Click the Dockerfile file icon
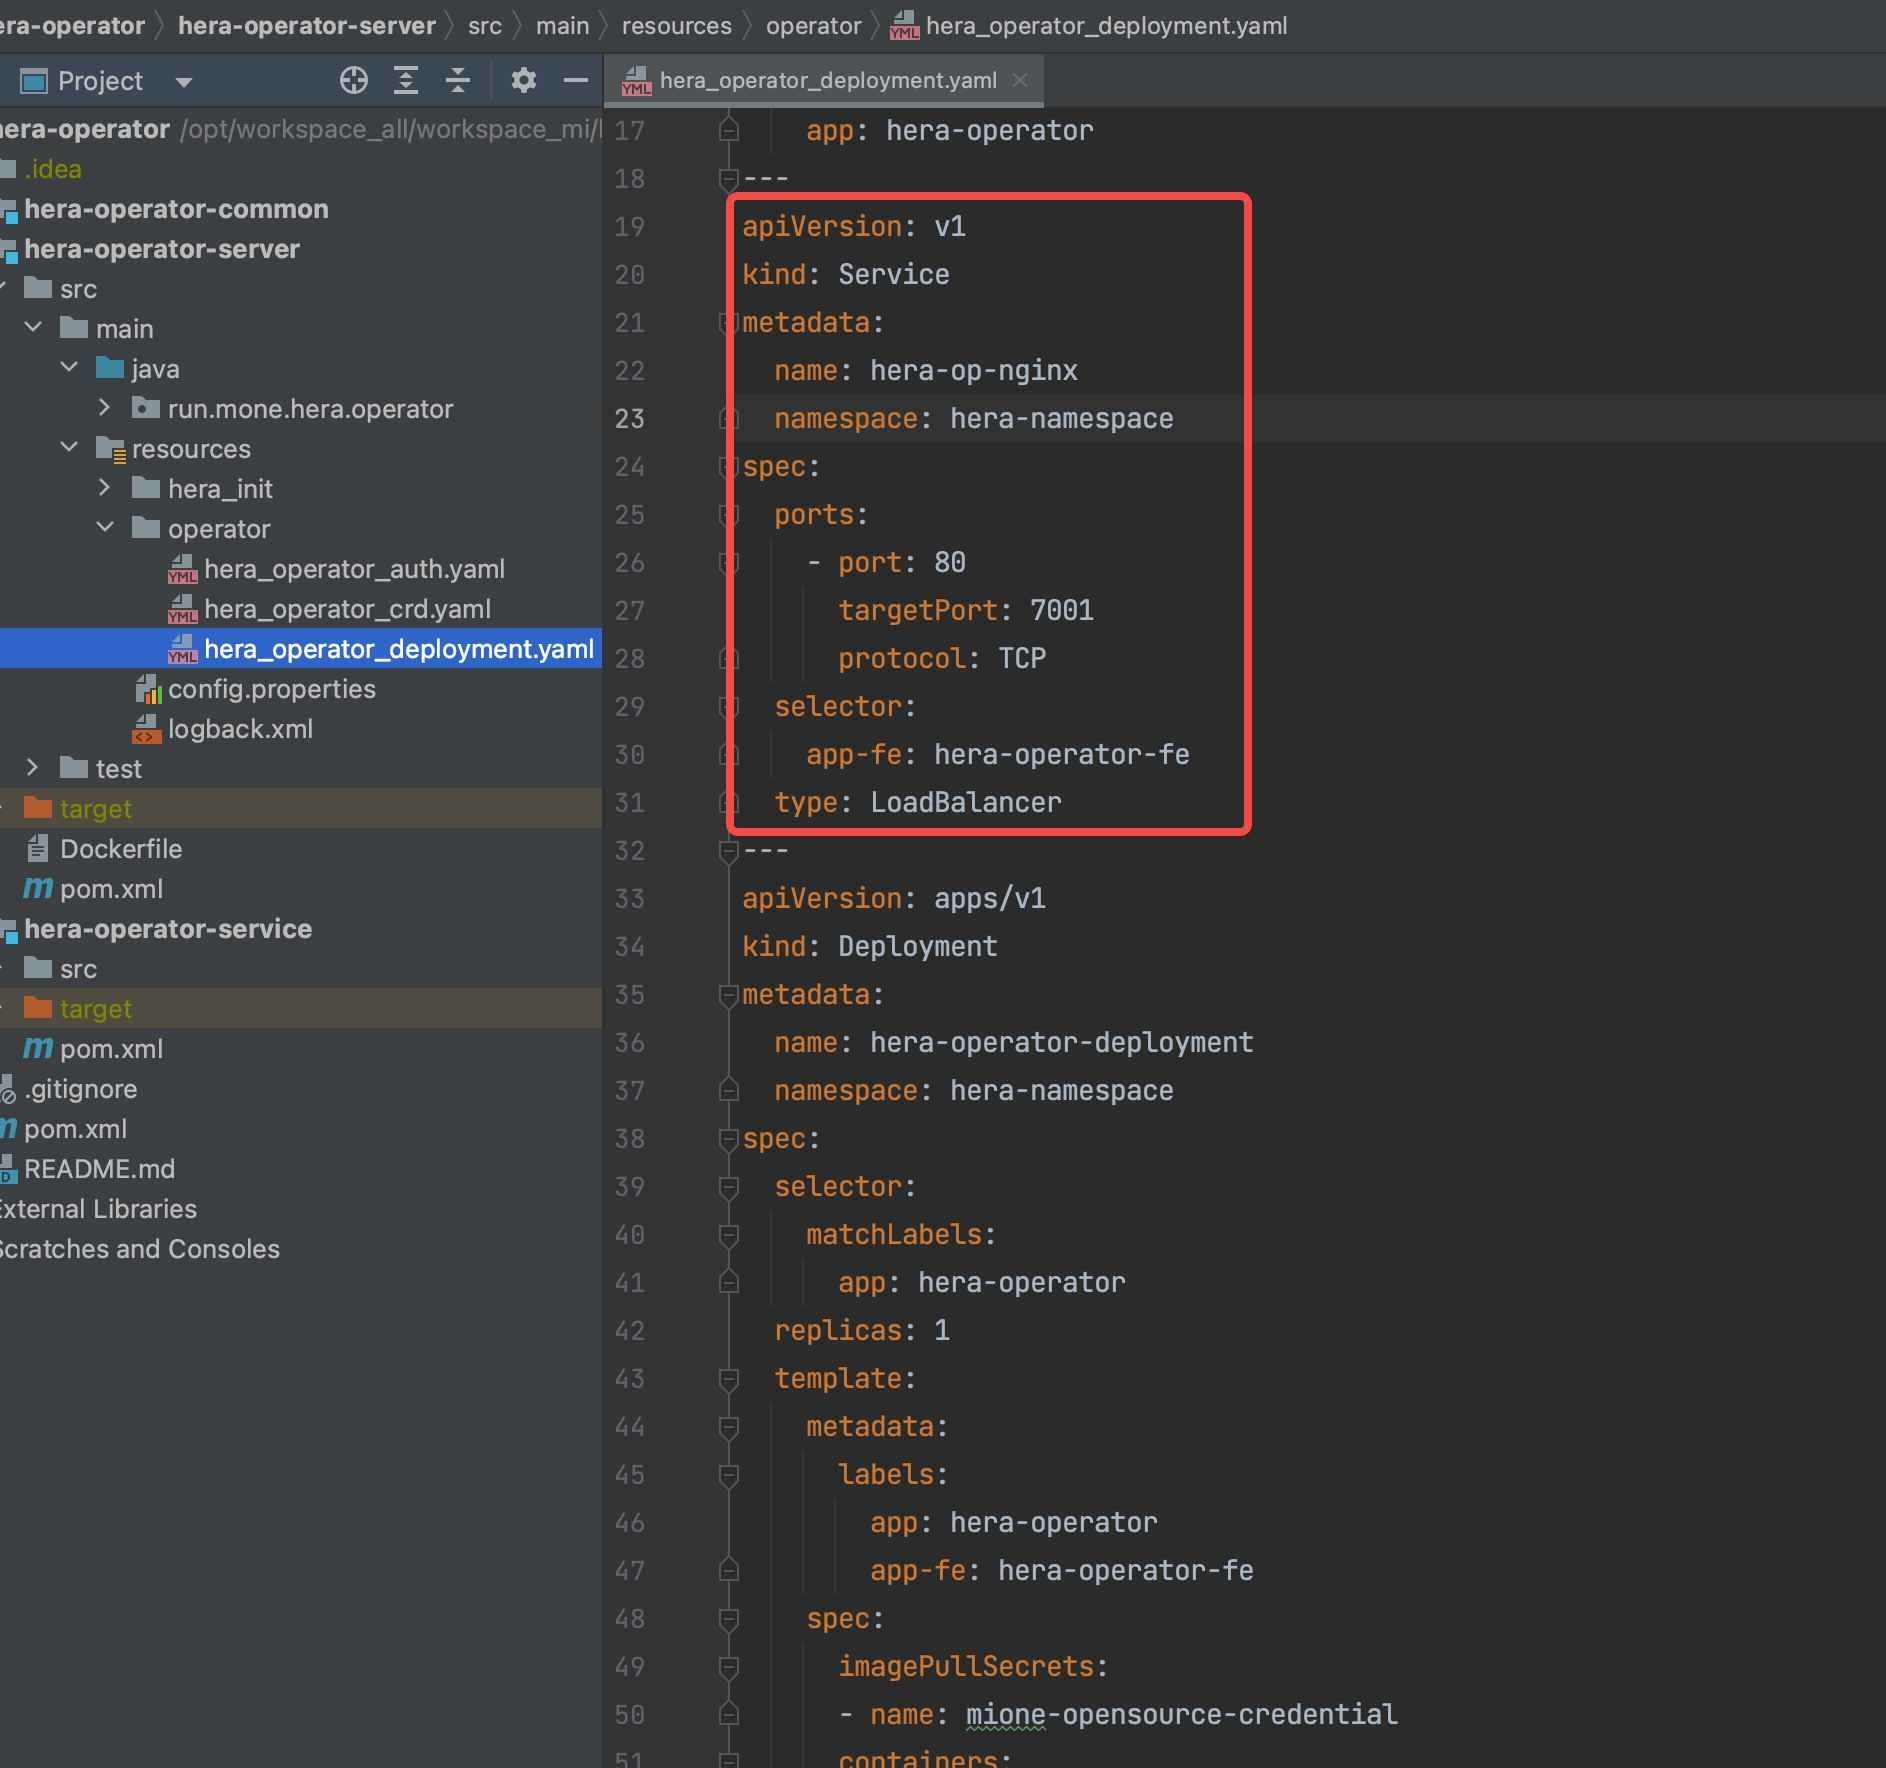Screen dimensions: 1886x1768 [x=38, y=848]
